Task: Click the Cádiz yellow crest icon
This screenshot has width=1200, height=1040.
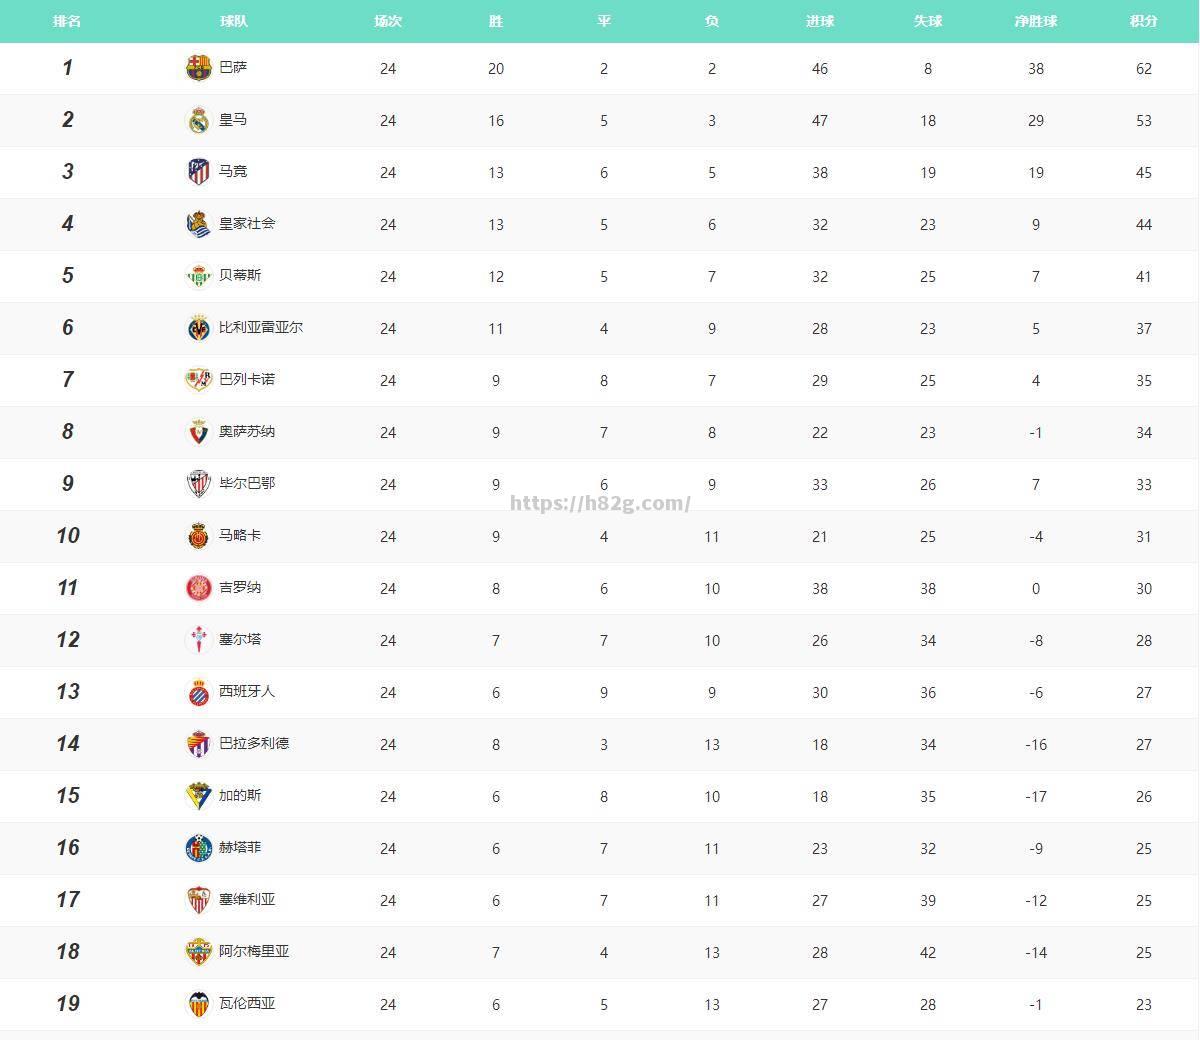Action: coord(199,796)
